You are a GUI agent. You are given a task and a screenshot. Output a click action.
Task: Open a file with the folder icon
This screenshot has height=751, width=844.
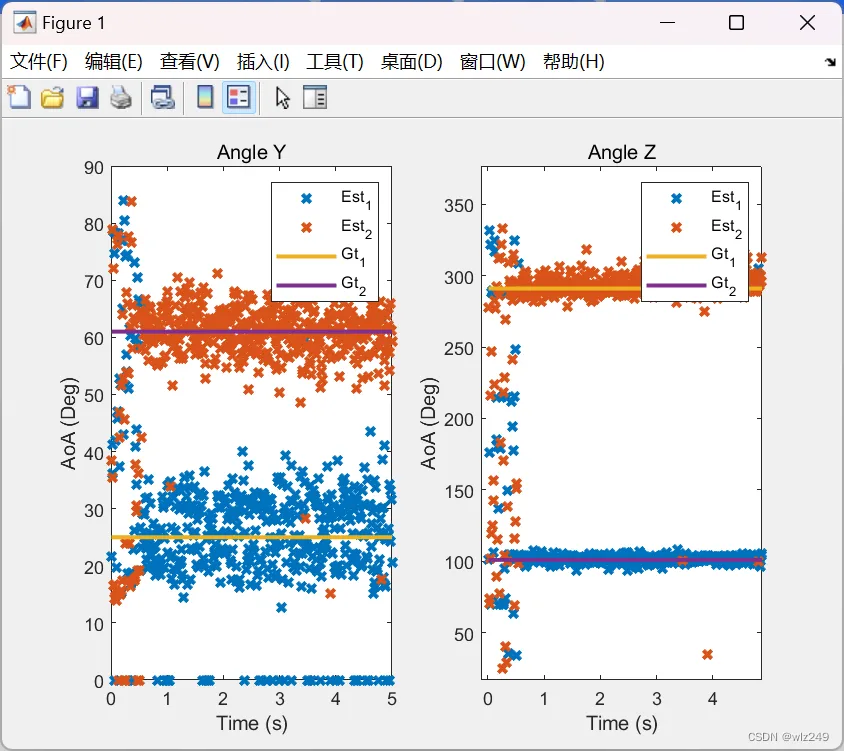tap(53, 98)
